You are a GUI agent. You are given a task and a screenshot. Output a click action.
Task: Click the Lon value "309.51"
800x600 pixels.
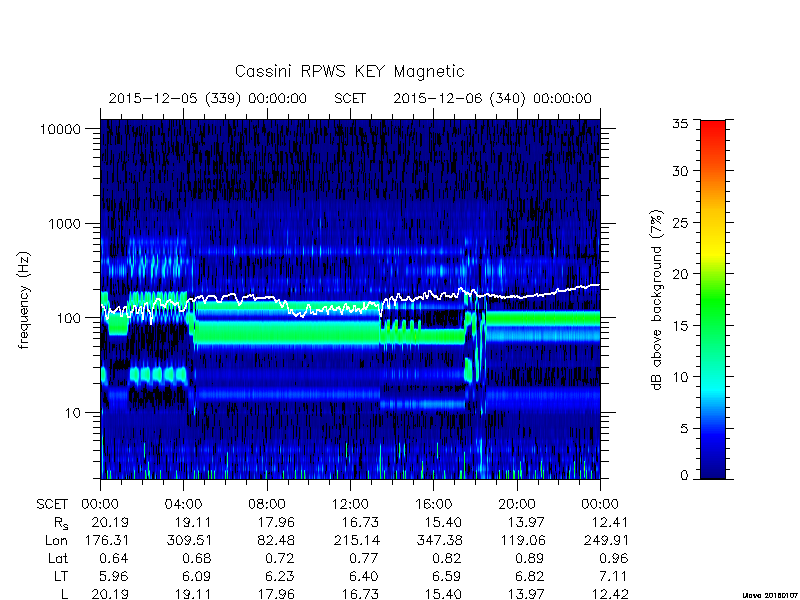pos(189,540)
